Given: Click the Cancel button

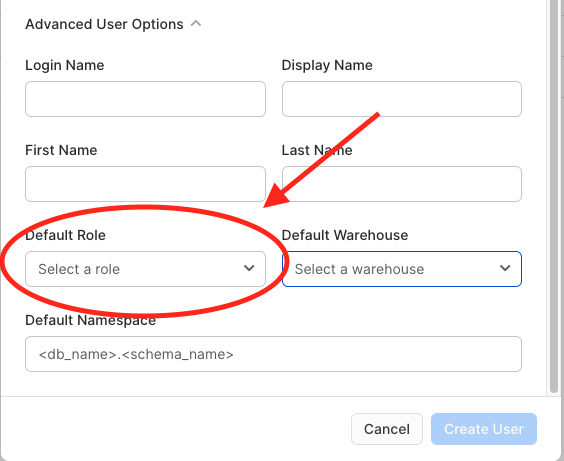Looking at the screenshot, I should coord(387,429).
